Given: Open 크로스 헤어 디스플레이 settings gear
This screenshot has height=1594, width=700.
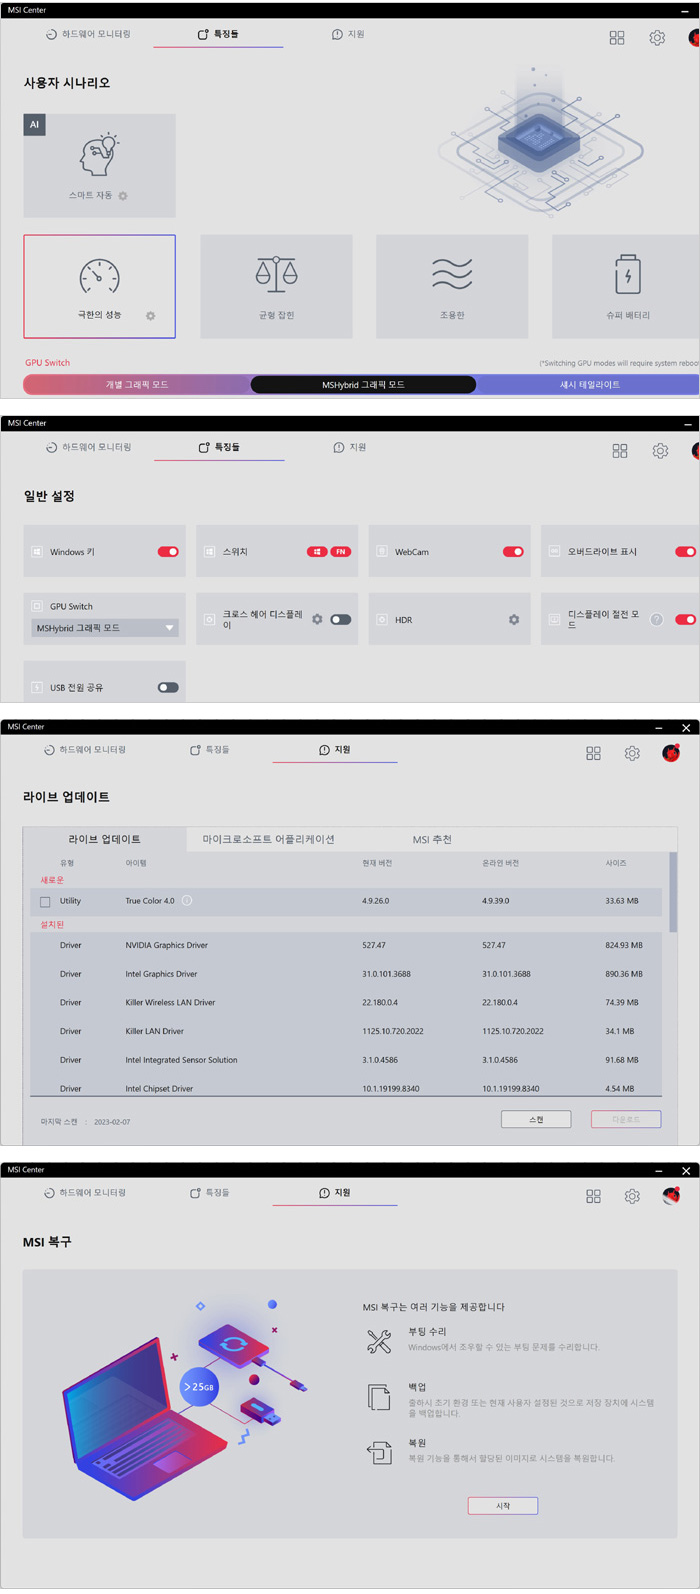Looking at the screenshot, I should pos(317,620).
